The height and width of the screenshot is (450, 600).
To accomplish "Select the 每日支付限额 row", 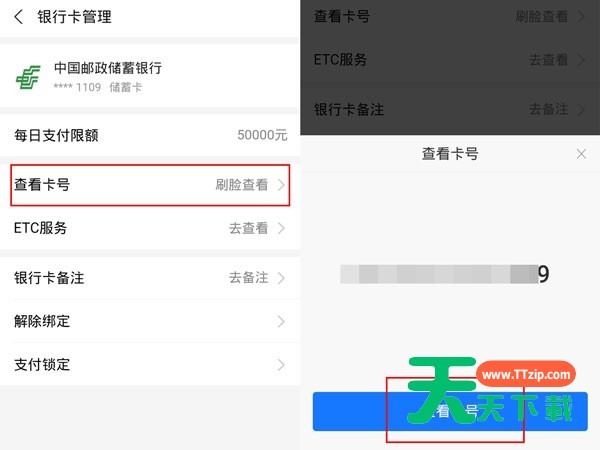I will [150, 135].
